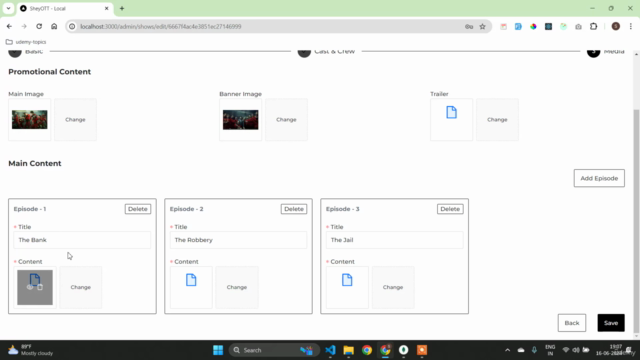This screenshot has height=360, width=640.
Task: Go to browser home page
Action: (x=54, y=27)
